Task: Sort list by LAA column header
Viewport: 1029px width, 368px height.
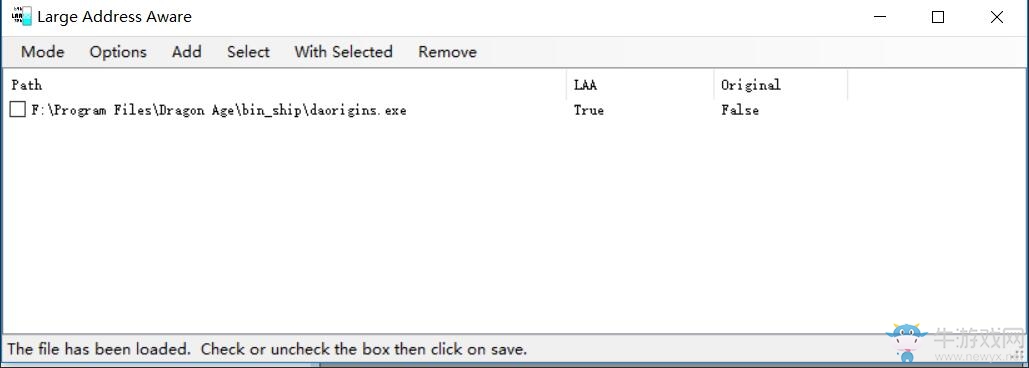Action: 640,85
